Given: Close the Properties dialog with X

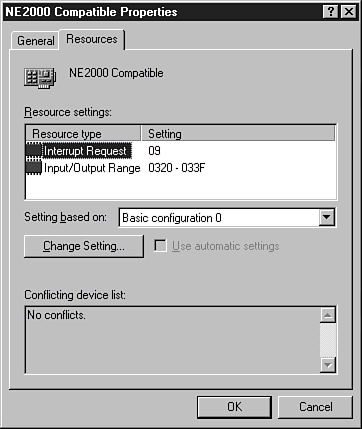Looking at the screenshot, I should 349,12.
